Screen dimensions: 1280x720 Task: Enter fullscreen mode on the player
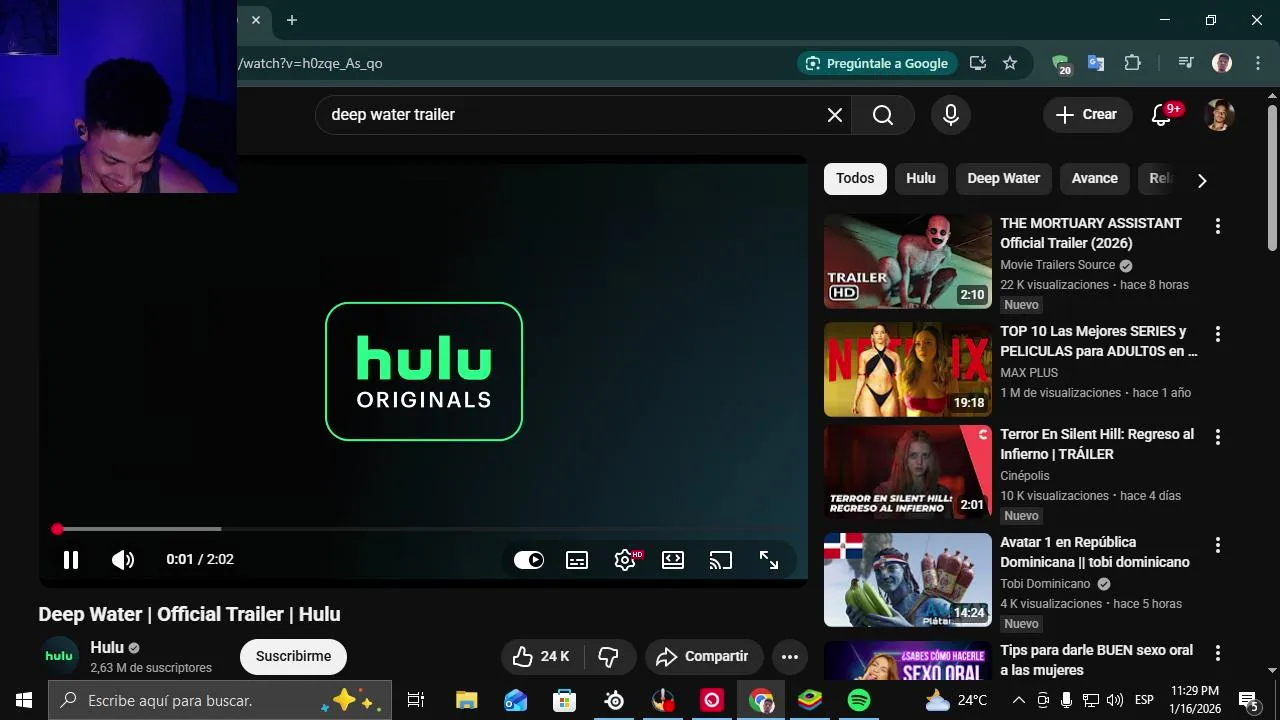tap(769, 560)
